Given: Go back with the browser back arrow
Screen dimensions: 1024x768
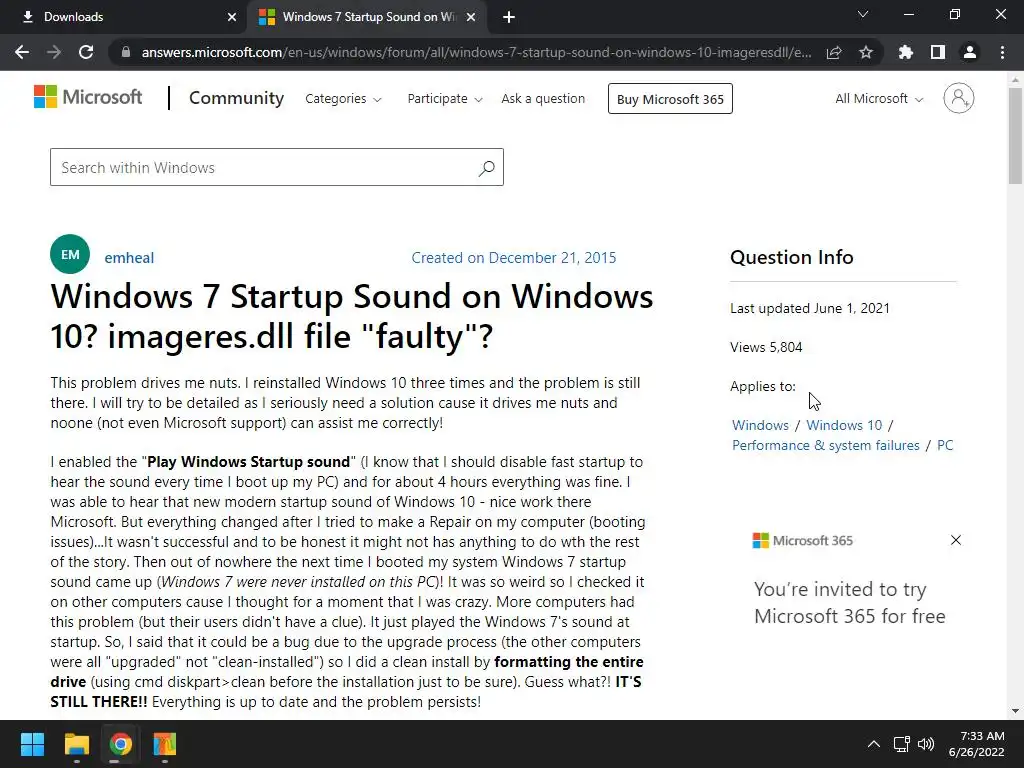Looking at the screenshot, I should coord(22,52).
